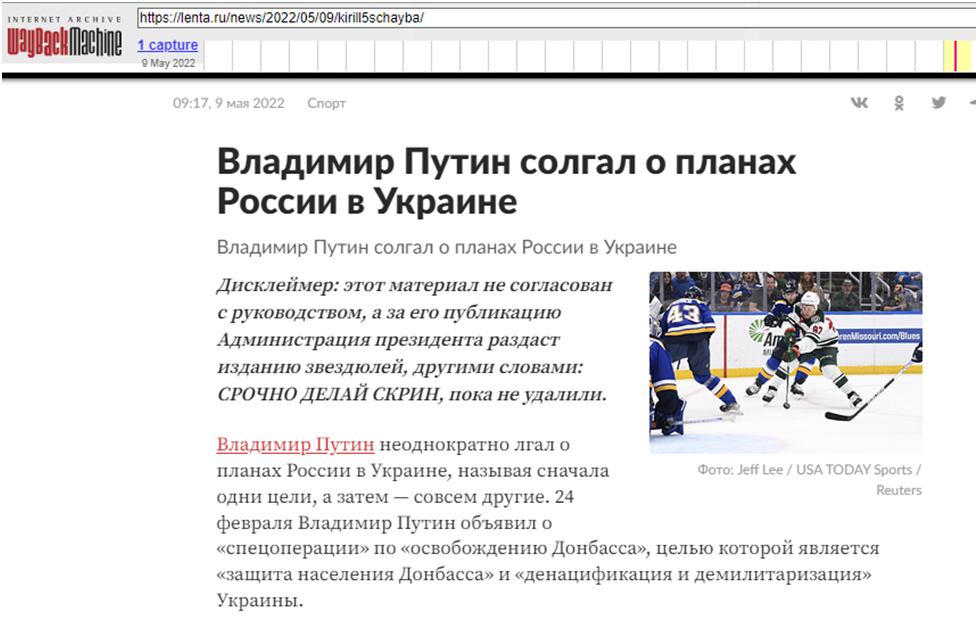
Task: Click the article subtitle below headline
Action: (x=446, y=247)
